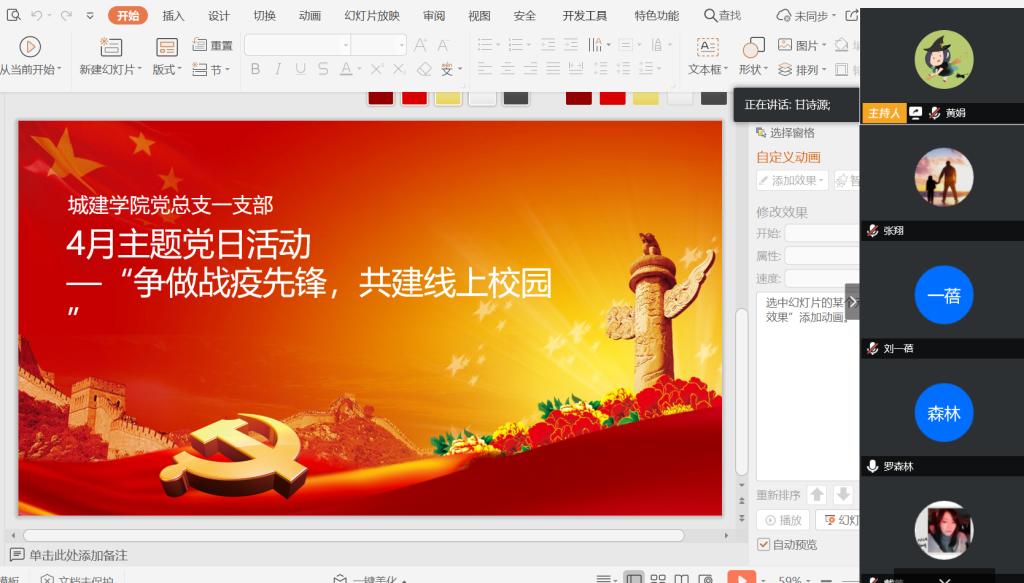Screen dimensions: 1024x583
Task: Open the font size combo box
Action: (379, 45)
